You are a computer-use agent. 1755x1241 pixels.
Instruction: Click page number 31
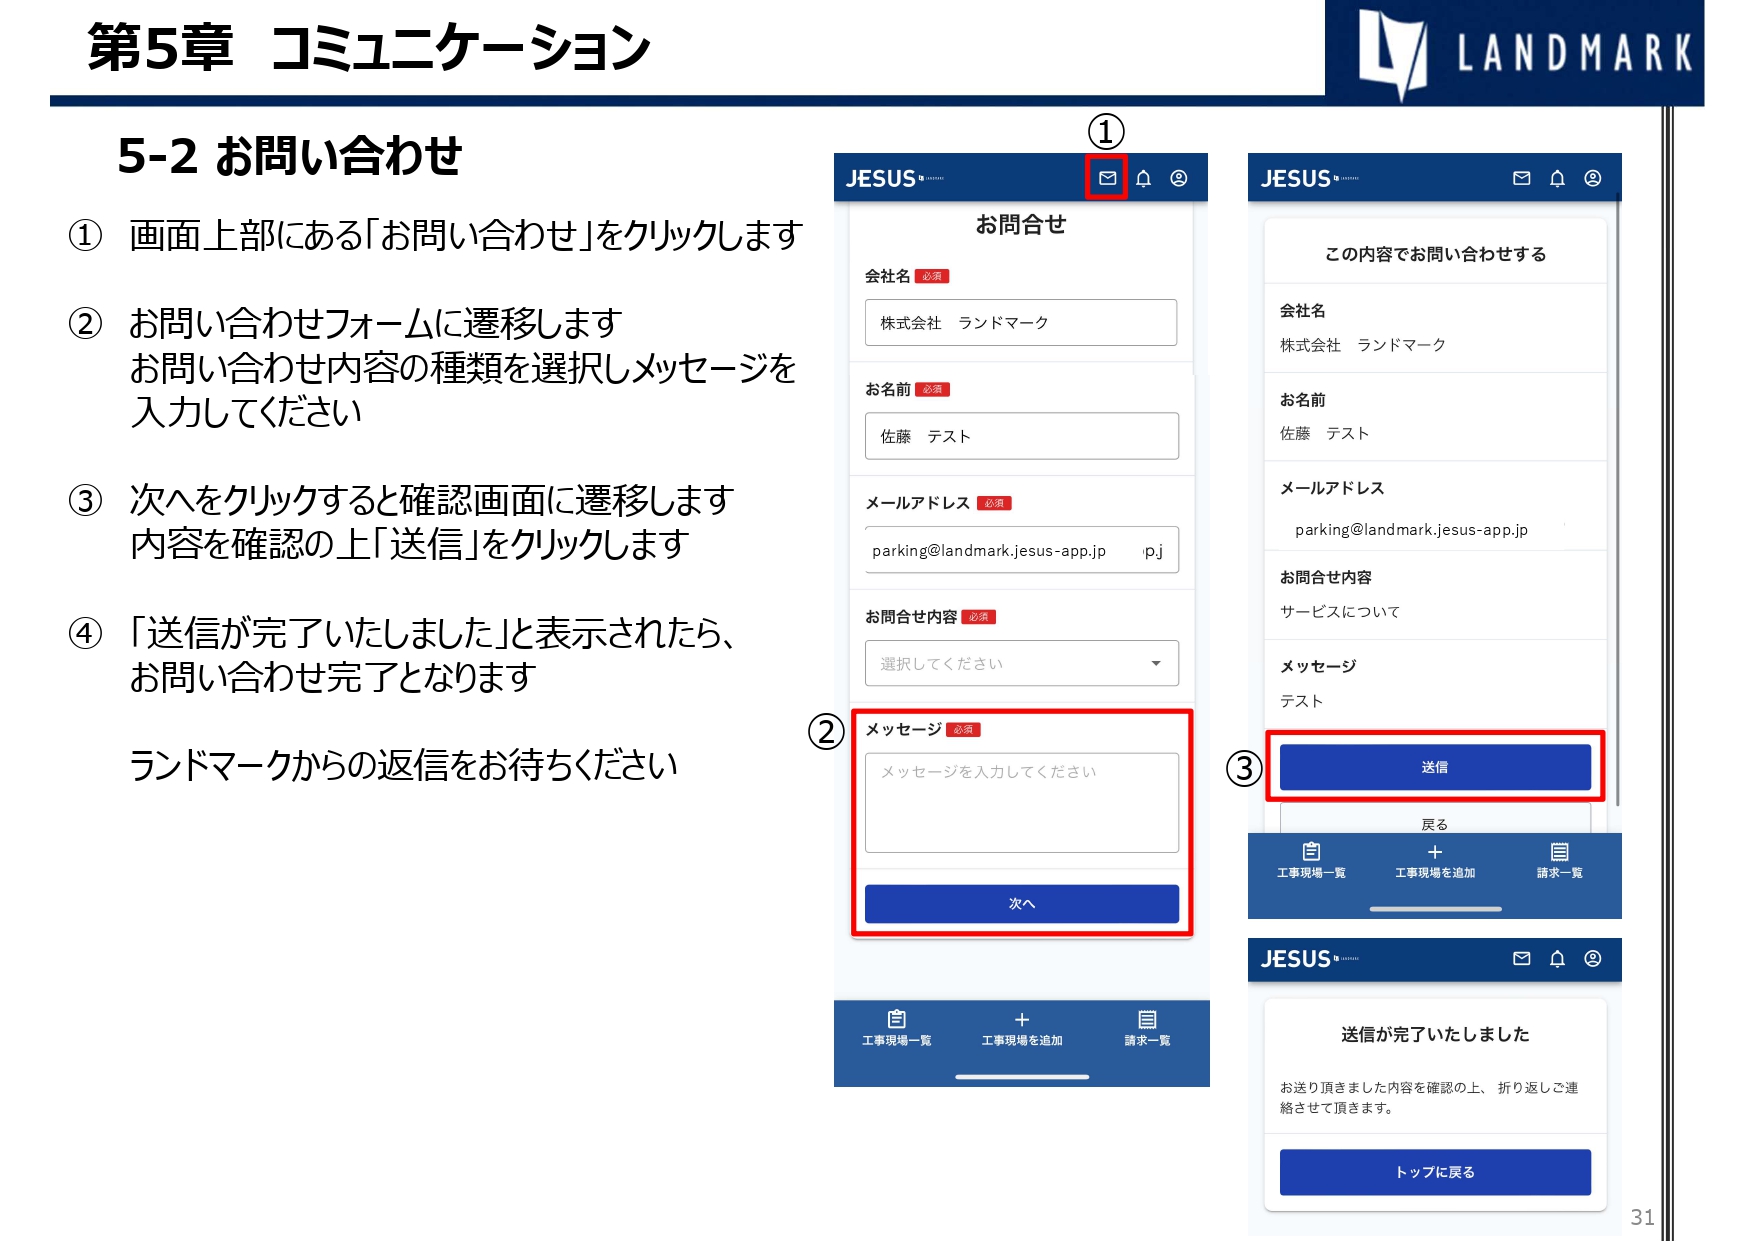[1642, 1217]
